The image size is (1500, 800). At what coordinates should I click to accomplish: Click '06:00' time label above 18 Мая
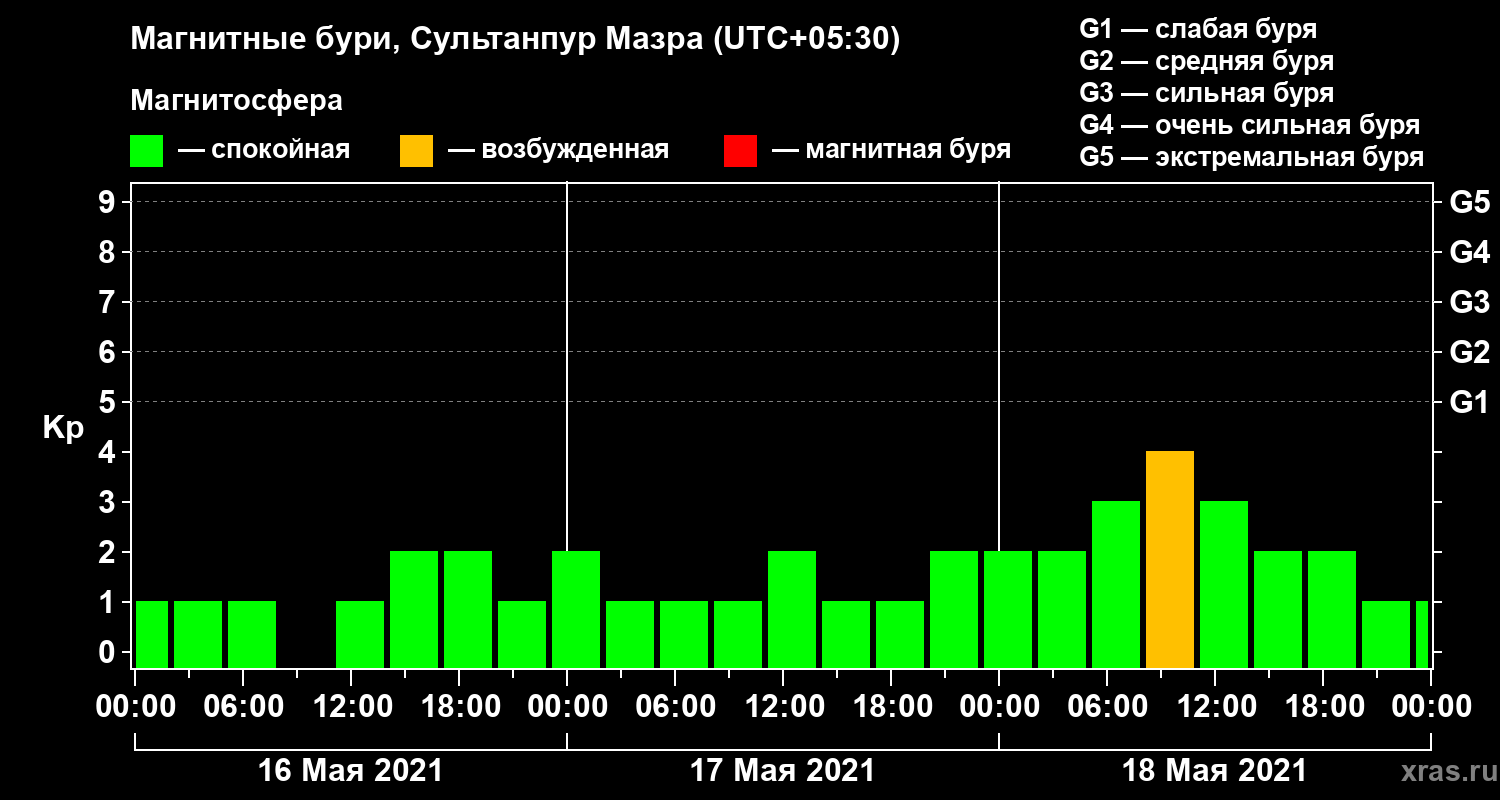click(x=1107, y=707)
